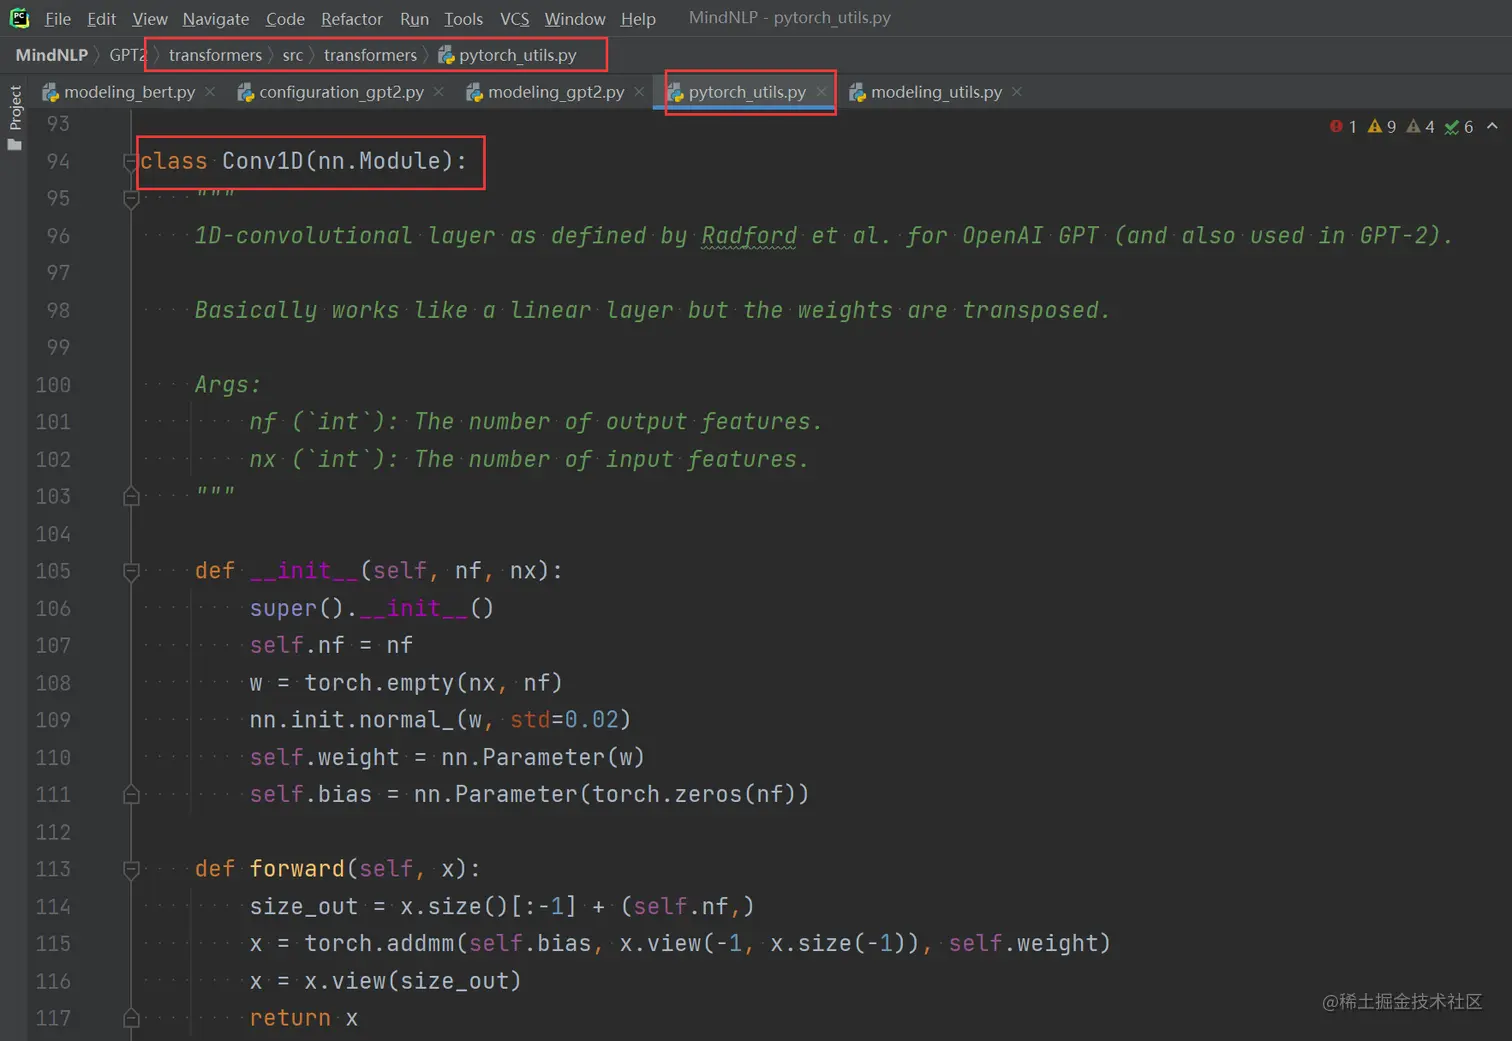Open the Edit menu
Image resolution: width=1512 pixels, height=1041 pixels.
(101, 18)
